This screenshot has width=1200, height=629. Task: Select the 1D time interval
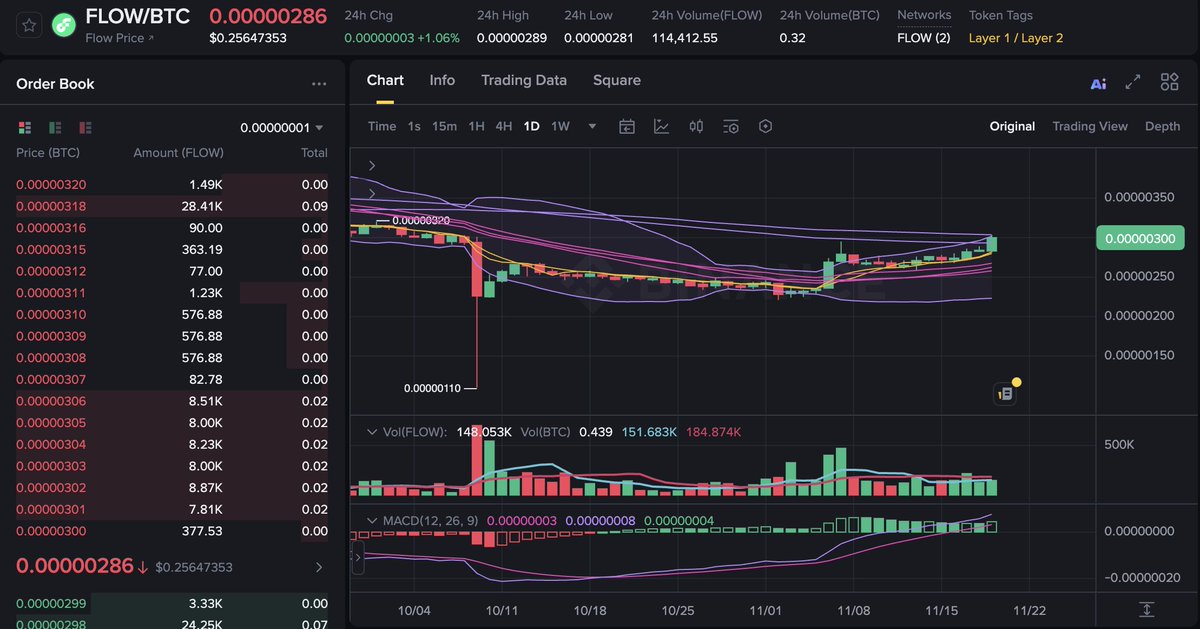[x=532, y=126]
